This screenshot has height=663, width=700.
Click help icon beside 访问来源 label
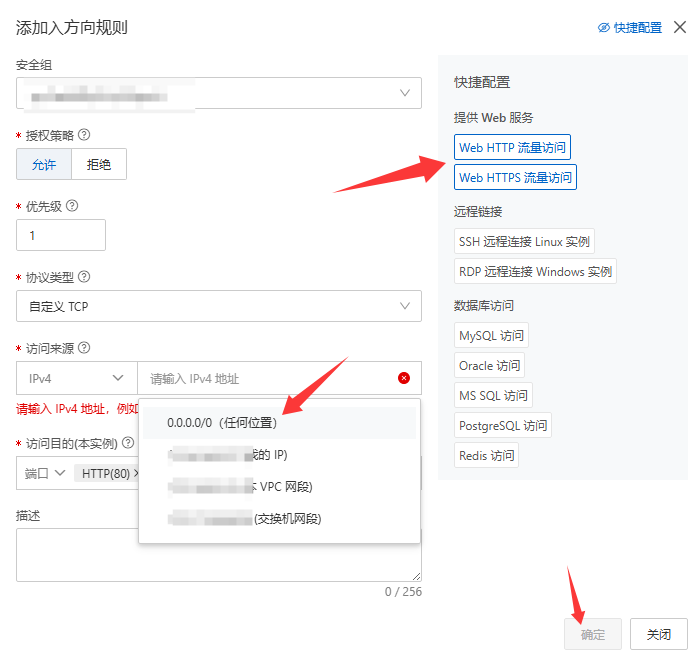(85, 348)
